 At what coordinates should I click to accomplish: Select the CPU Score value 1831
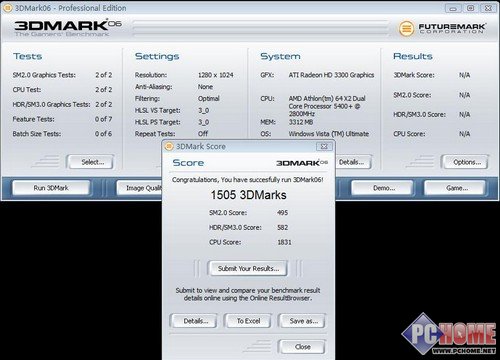[x=284, y=242]
